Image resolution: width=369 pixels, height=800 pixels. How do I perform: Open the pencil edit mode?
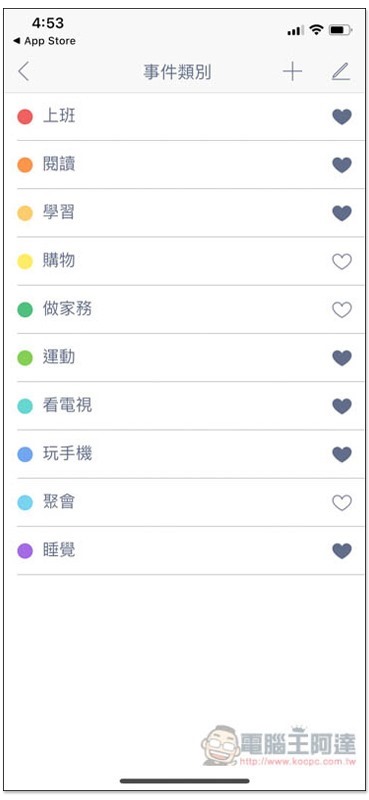click(x=340, y=72)
